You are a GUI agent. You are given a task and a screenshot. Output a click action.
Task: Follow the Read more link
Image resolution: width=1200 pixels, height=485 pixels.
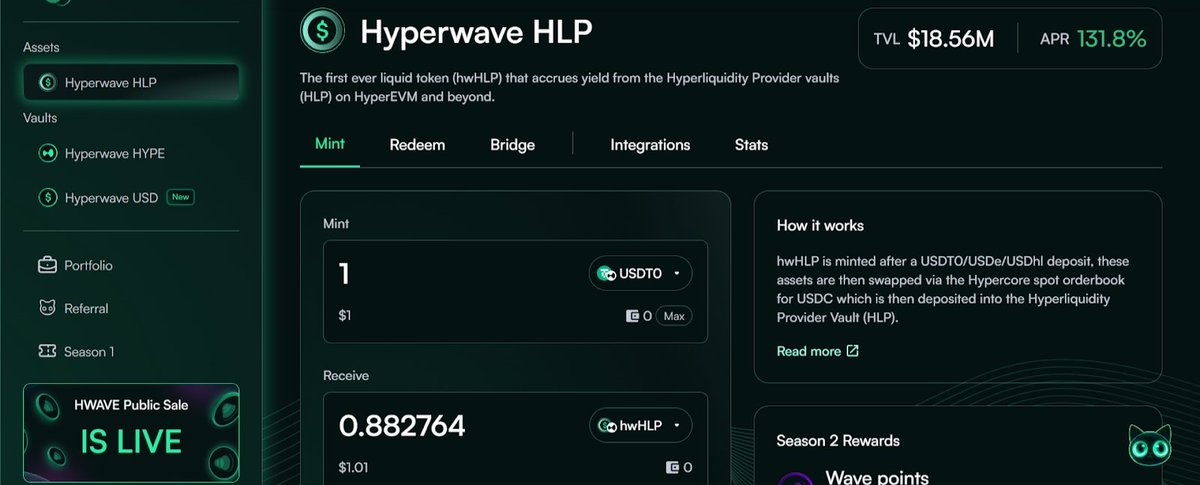pos(817,351)
